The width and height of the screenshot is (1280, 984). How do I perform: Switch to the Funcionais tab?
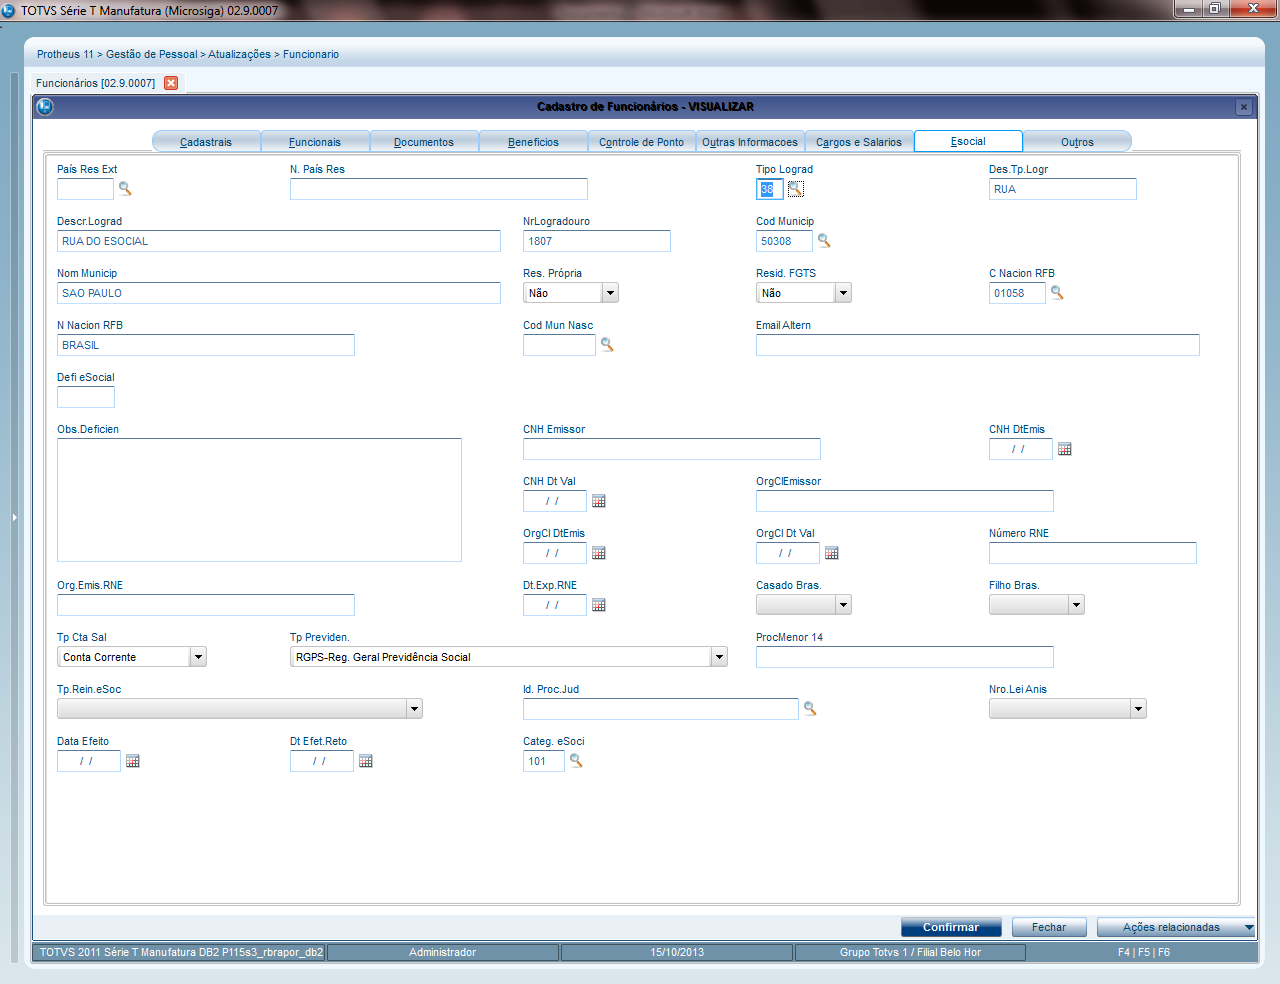coord(315,142)
